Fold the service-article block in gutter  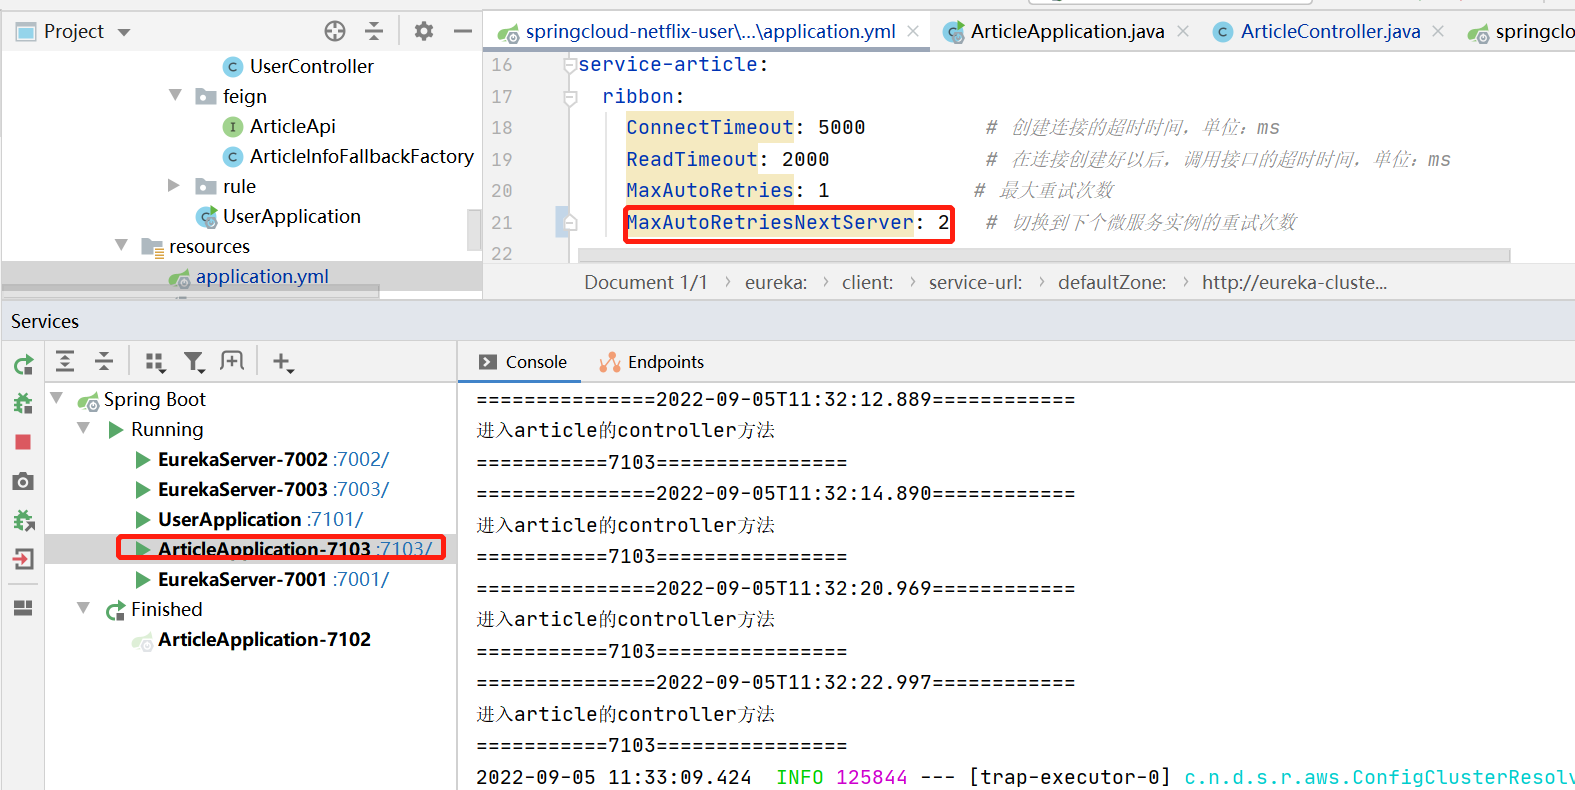click(x=570, y=65)
